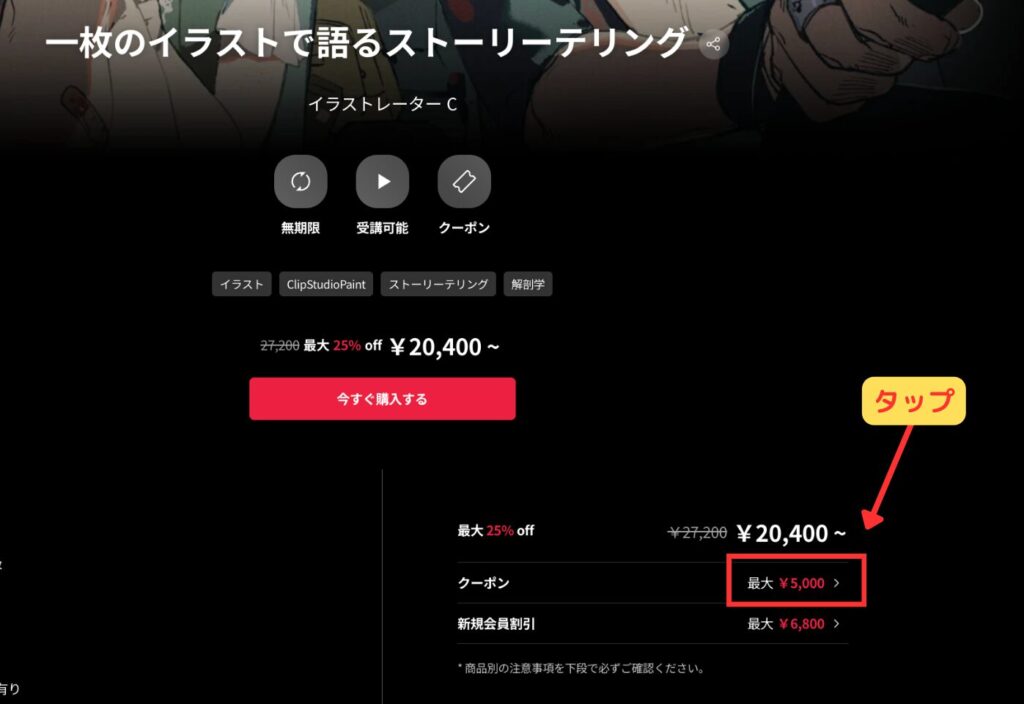
Task: Select the ストーリーテリング tag
Action: pos(438,284)
